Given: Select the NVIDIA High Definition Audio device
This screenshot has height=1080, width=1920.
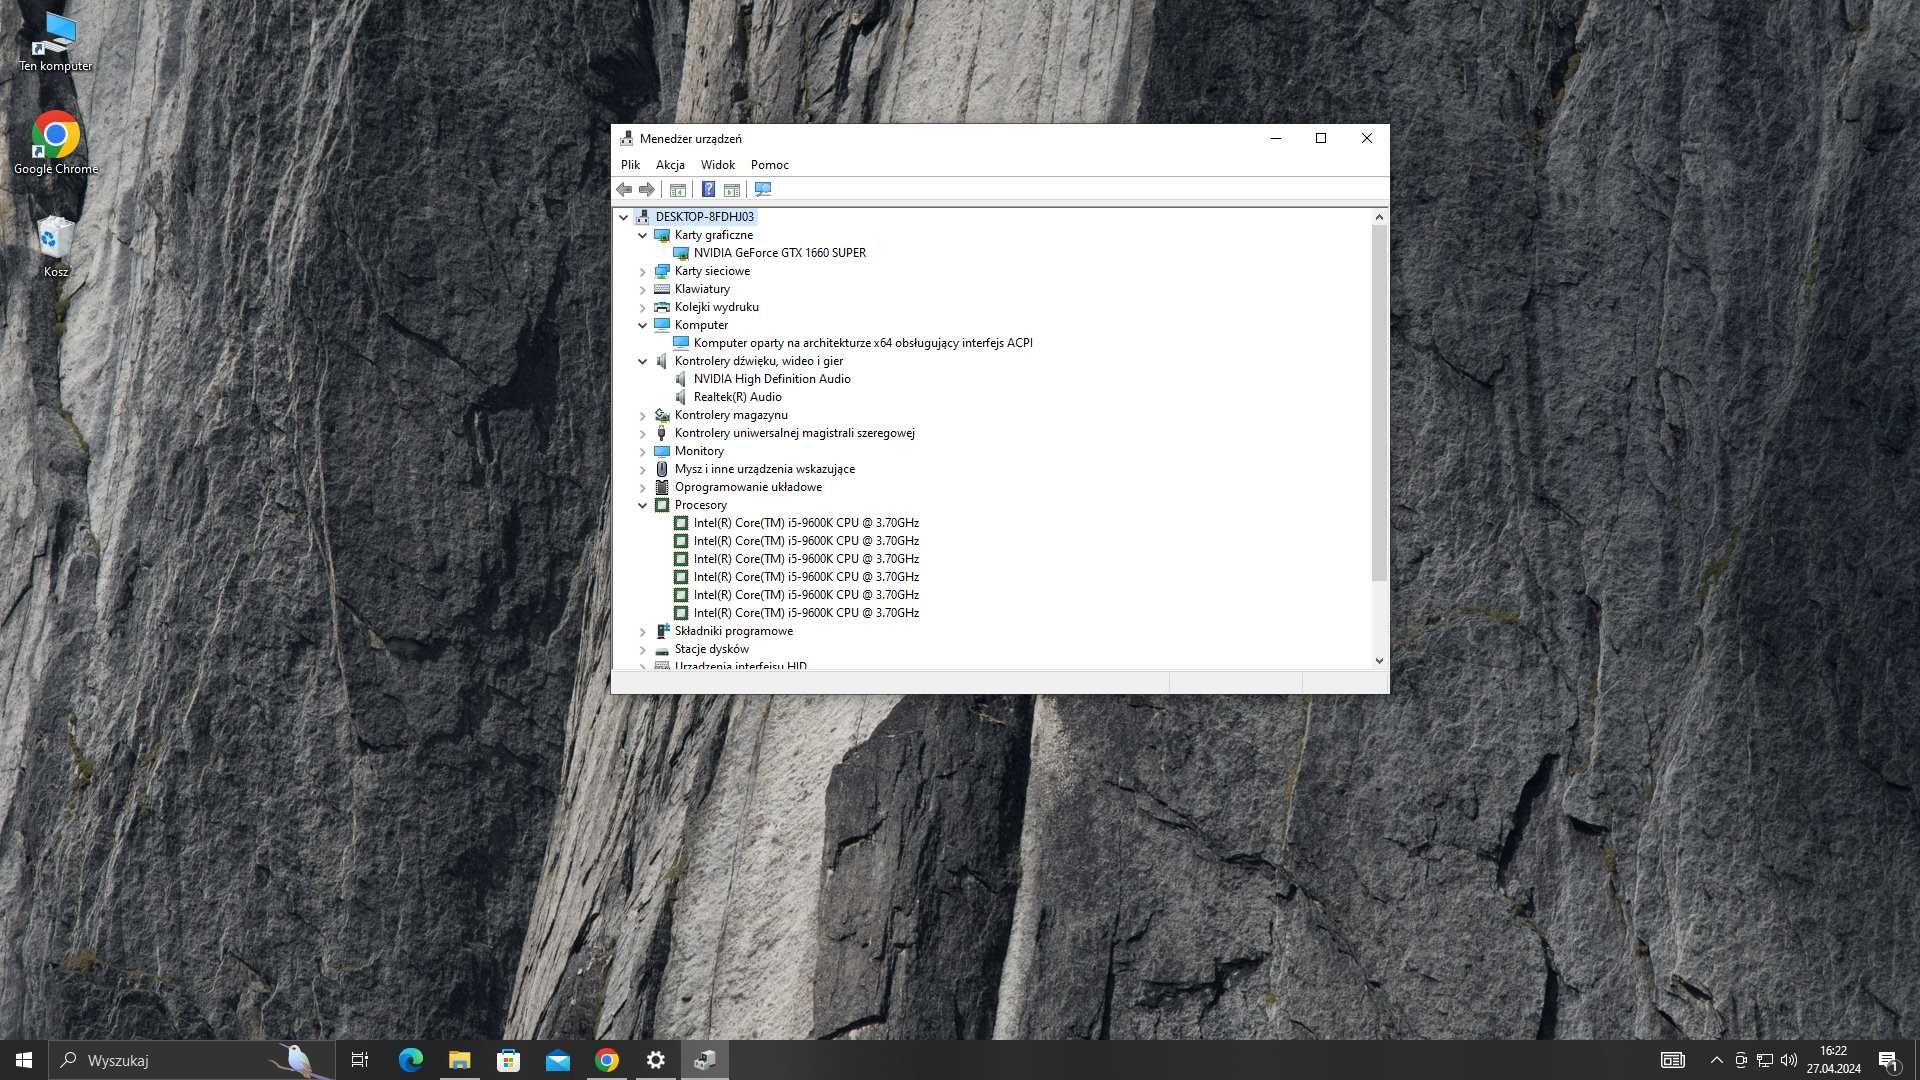Looking at the screenshot, I should click(772, 379).
